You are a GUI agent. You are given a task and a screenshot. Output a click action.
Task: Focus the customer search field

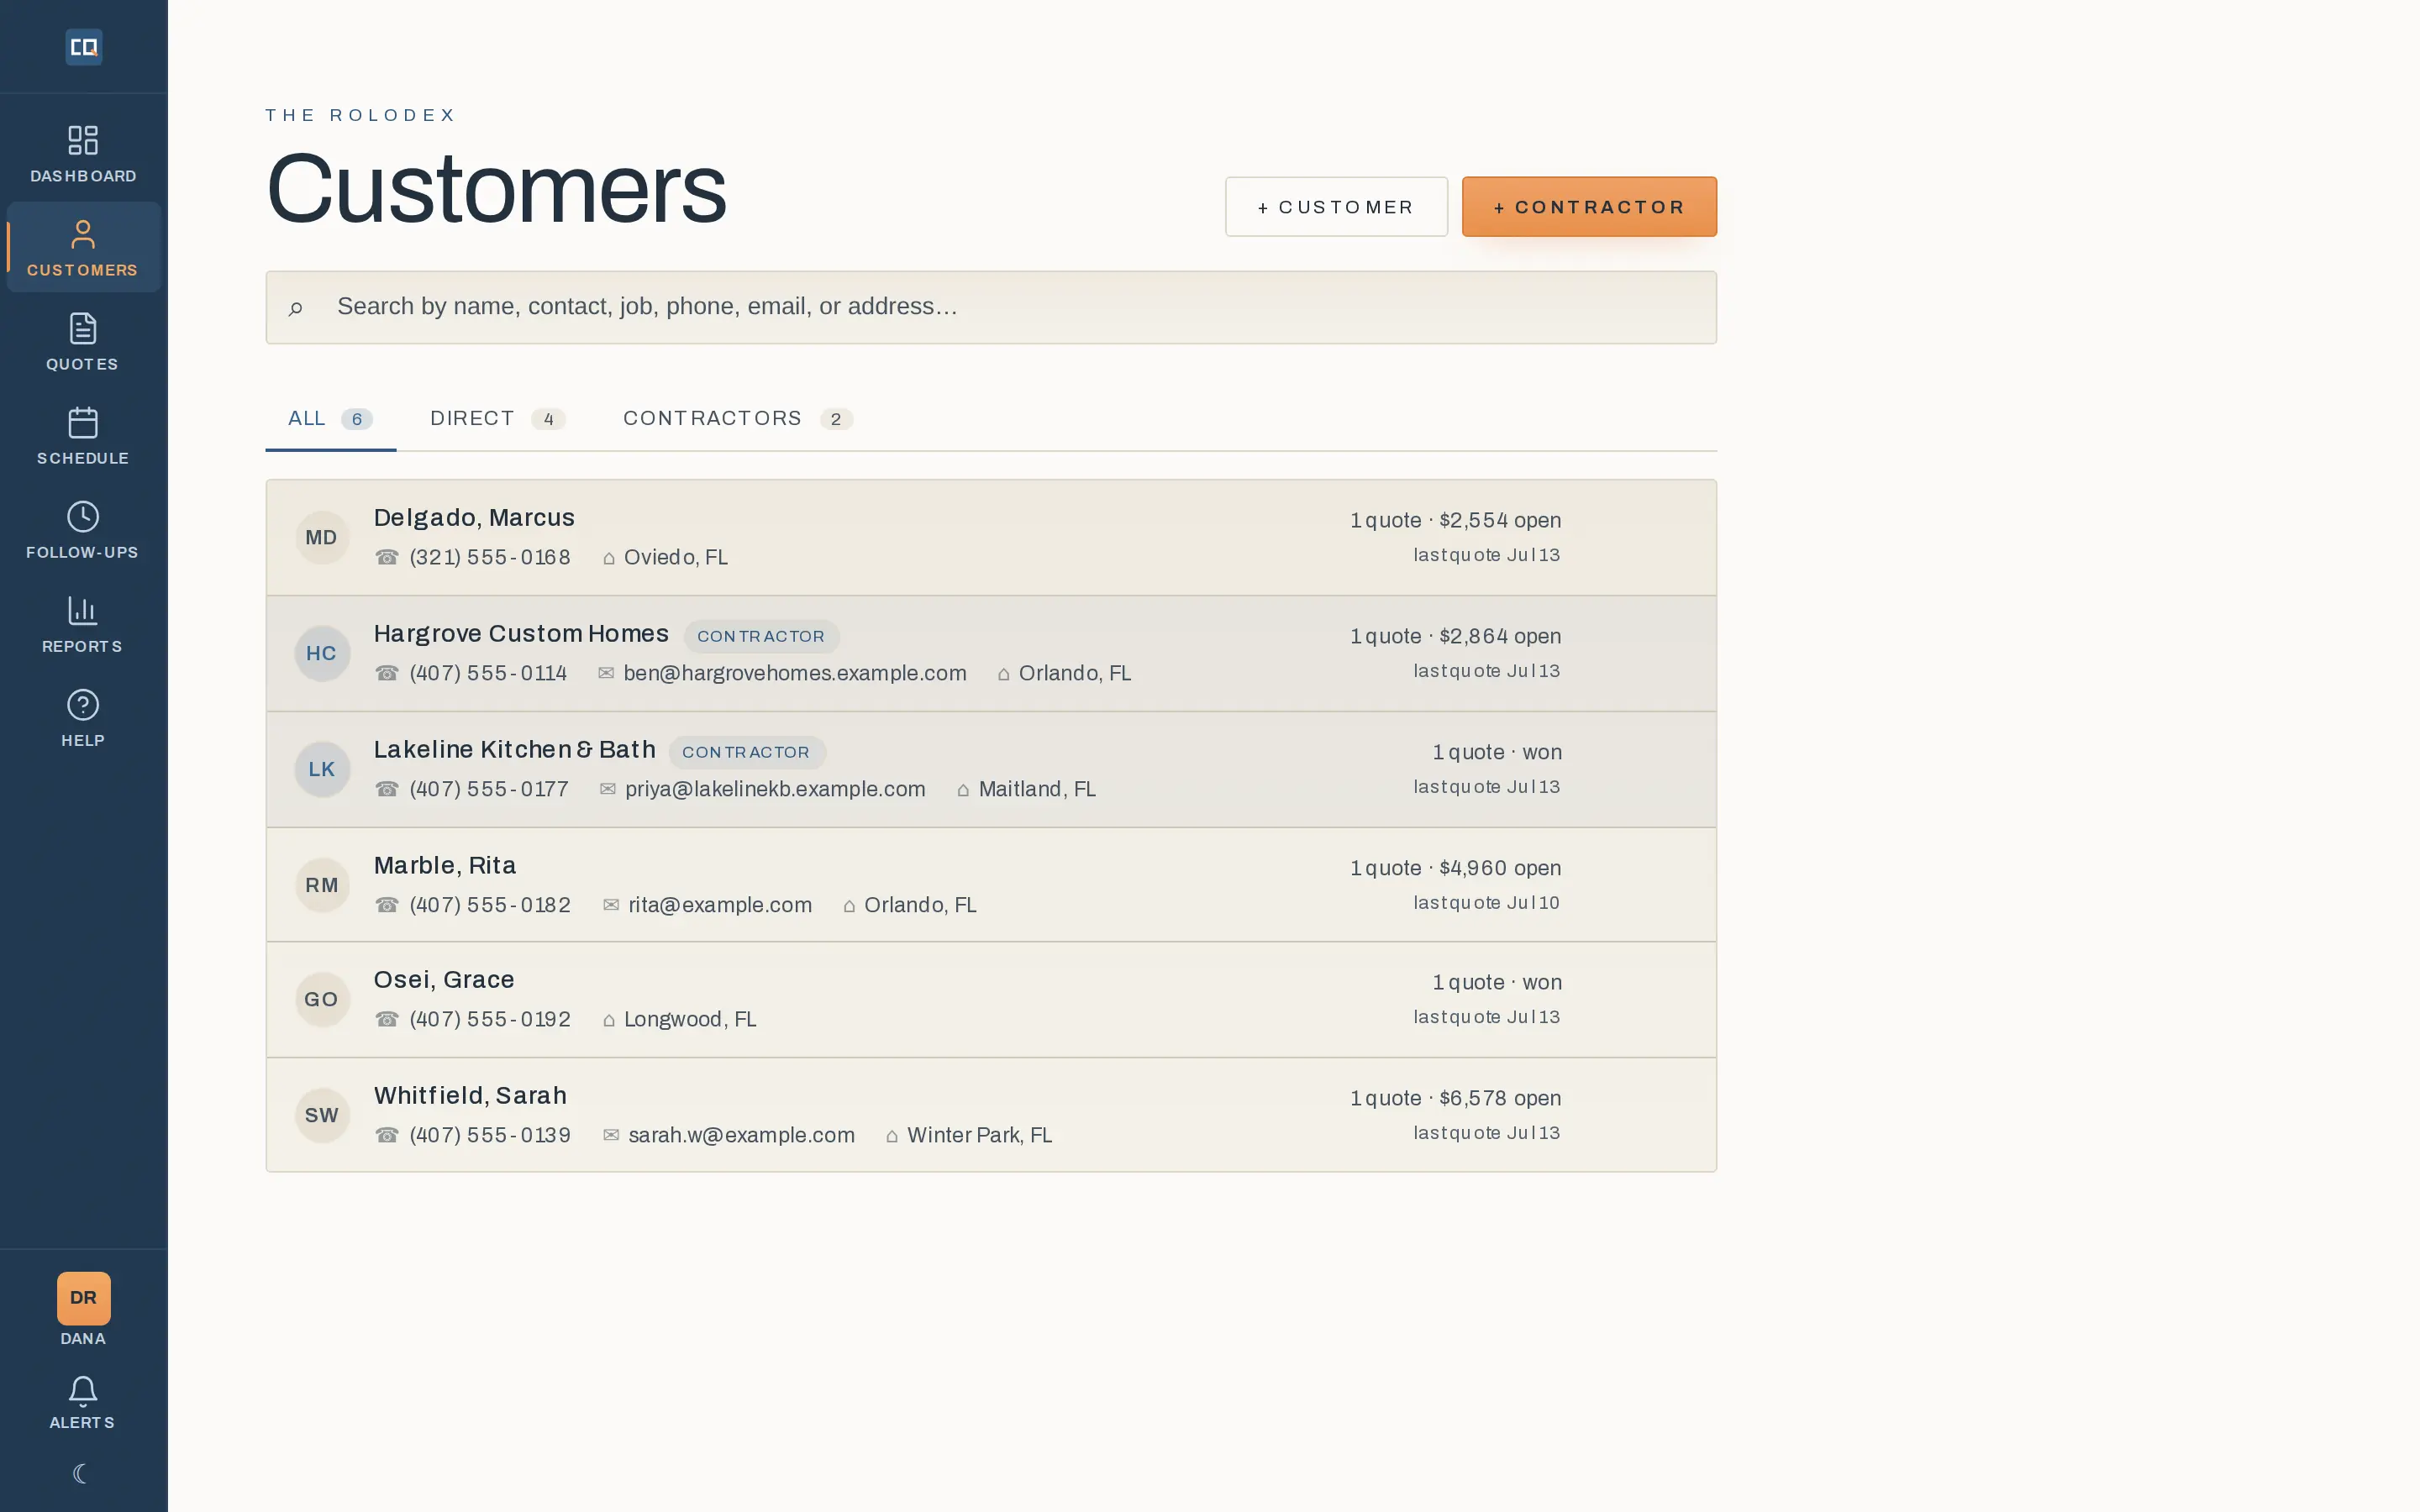click(x=991, y=307)
